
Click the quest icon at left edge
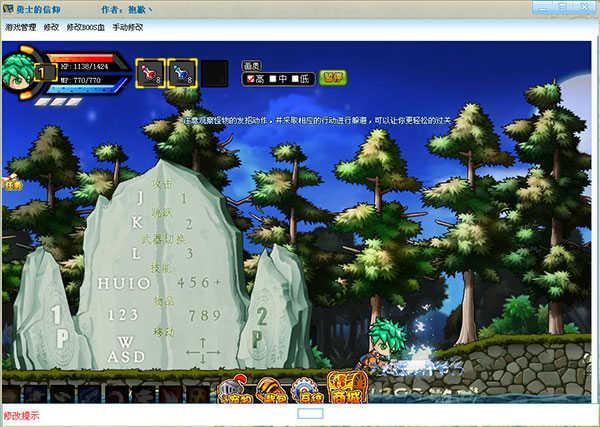pyautogui.click(x=11, y=183)
